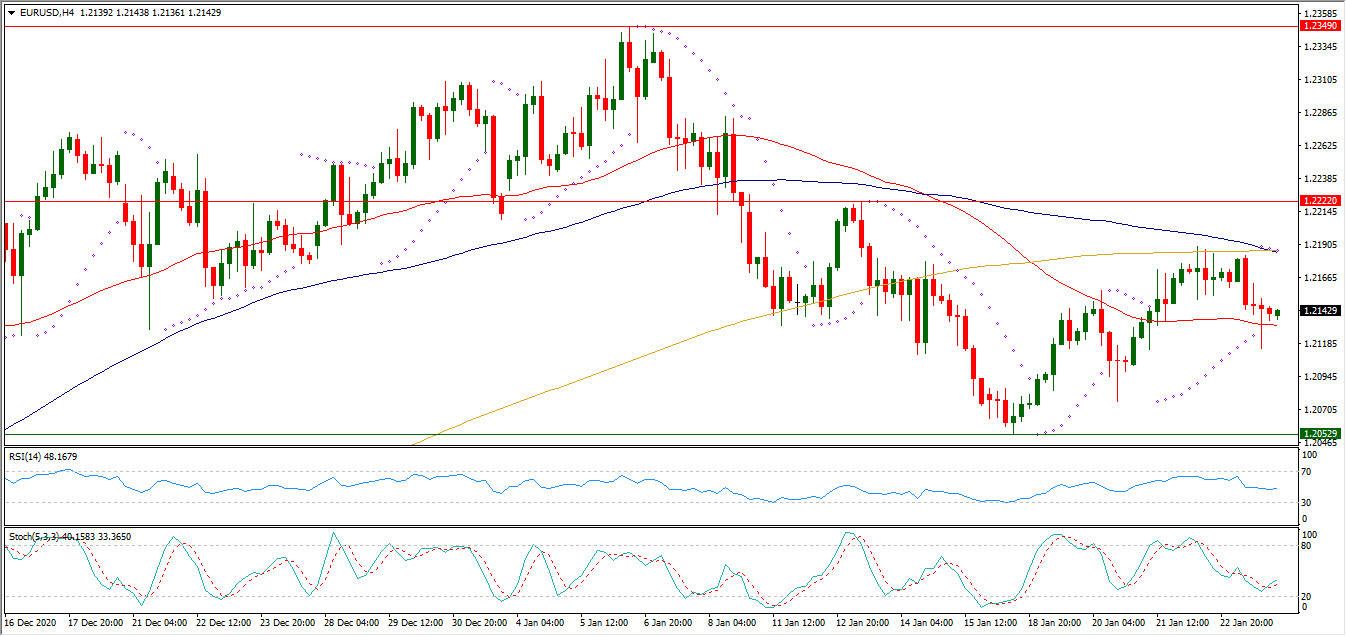This screenshot has width=1346, height=636.
Task: Select the red 1.22220 horizontal level label
Action: [x=1320, y=201]
